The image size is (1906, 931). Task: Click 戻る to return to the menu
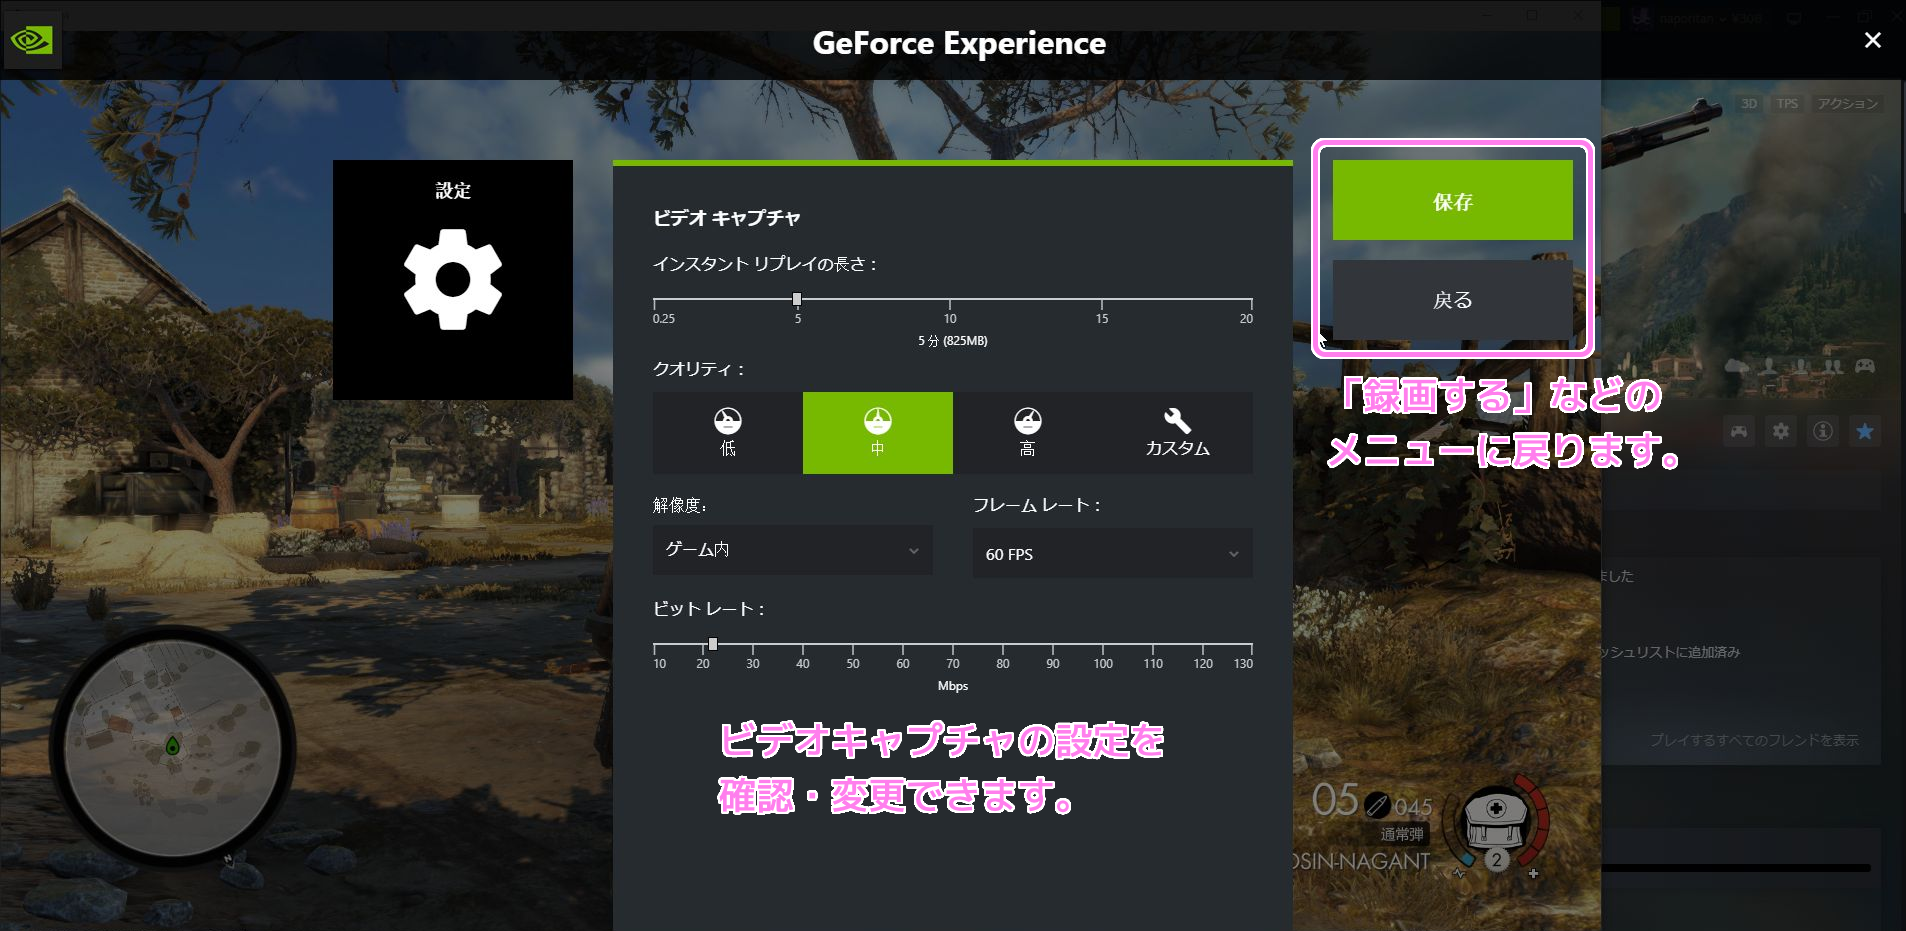point(1452,298)
